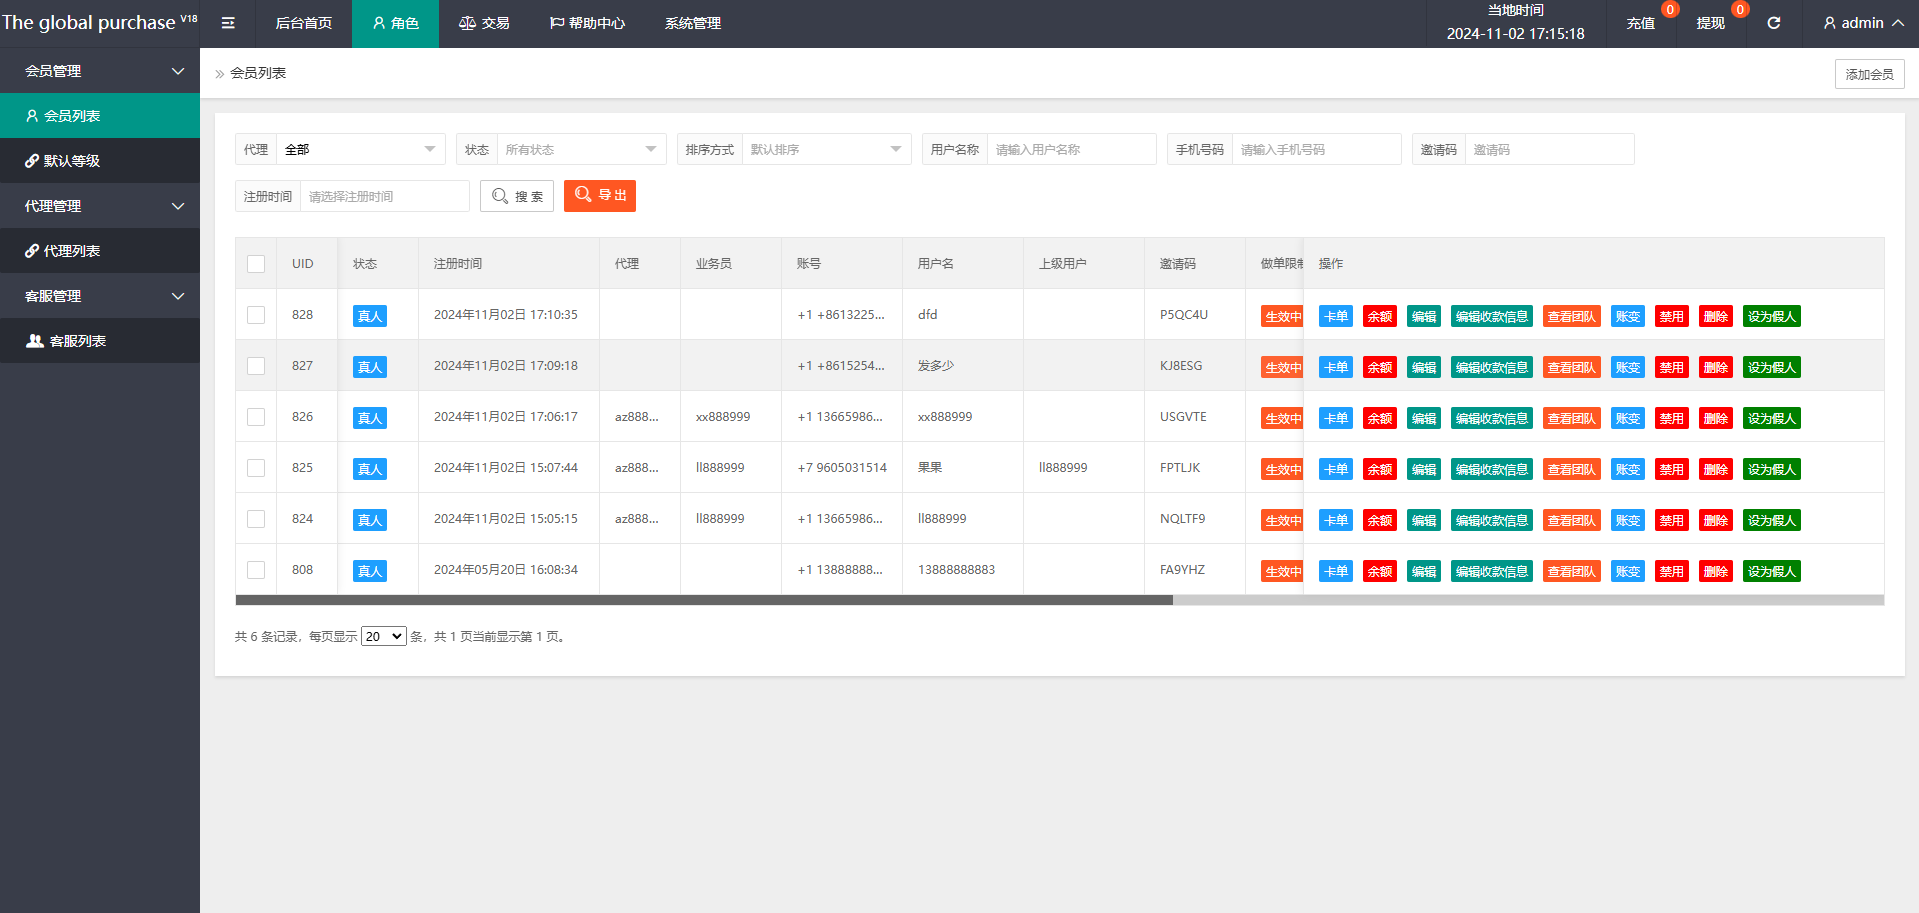Click the 充值 recharge notification item

(1640, 23)
